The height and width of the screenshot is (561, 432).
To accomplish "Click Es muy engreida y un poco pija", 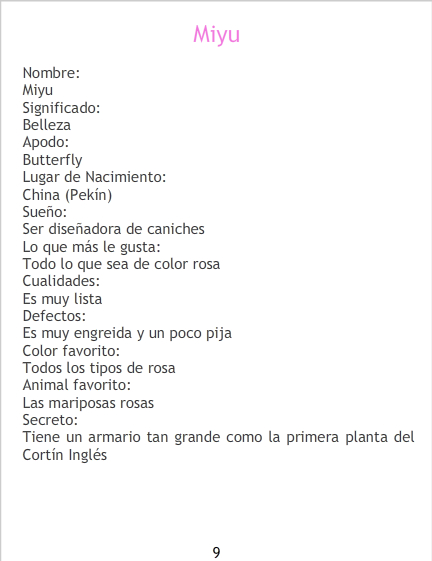I will (127, 333).
